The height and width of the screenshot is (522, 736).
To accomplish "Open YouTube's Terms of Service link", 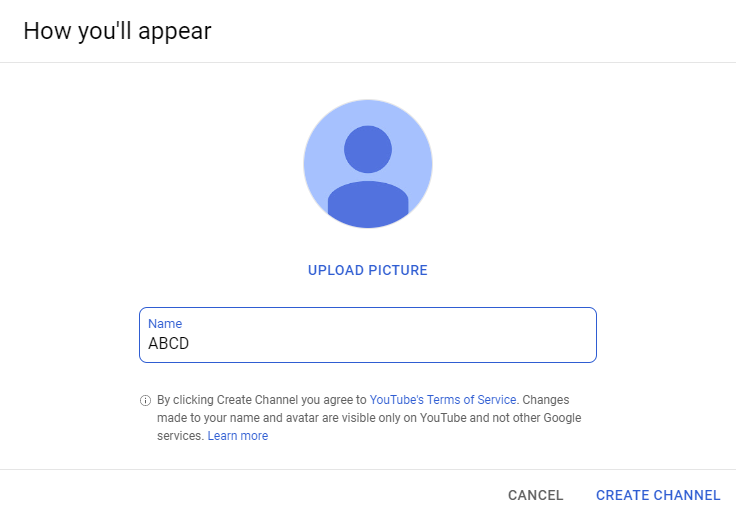I will (x=443, y=399).
